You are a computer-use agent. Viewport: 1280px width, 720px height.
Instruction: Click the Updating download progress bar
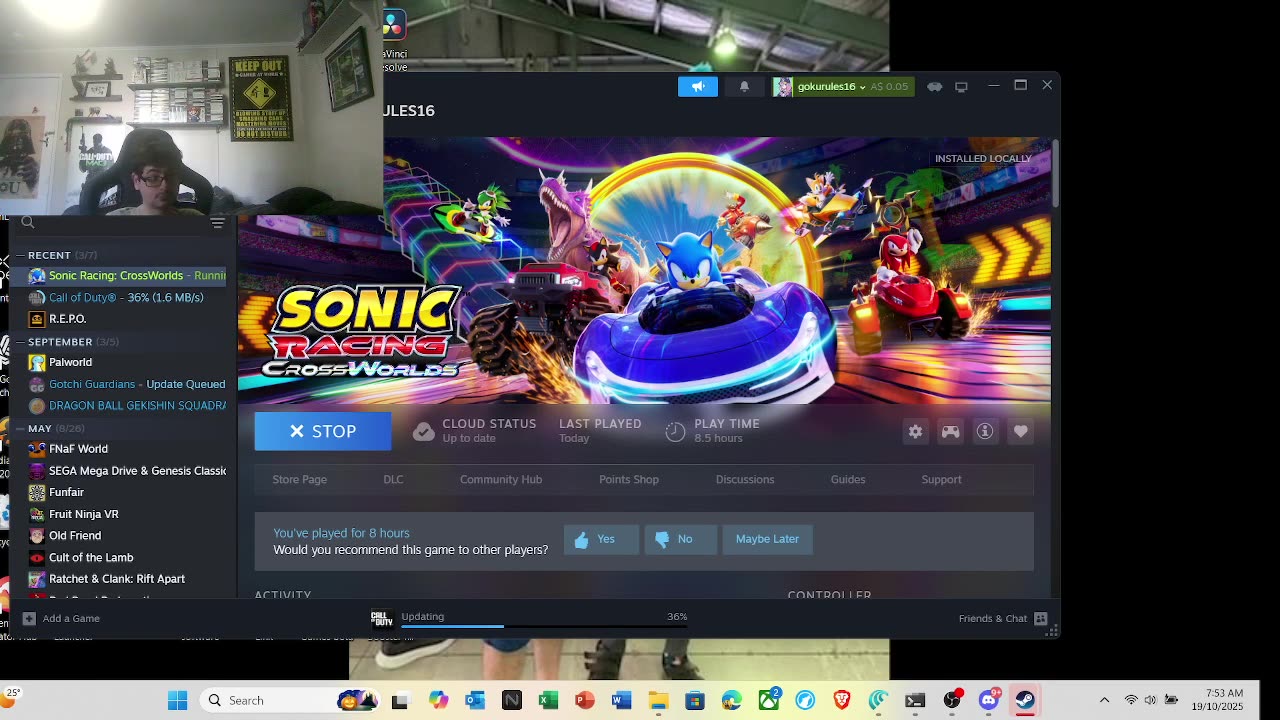pos(544,627)
